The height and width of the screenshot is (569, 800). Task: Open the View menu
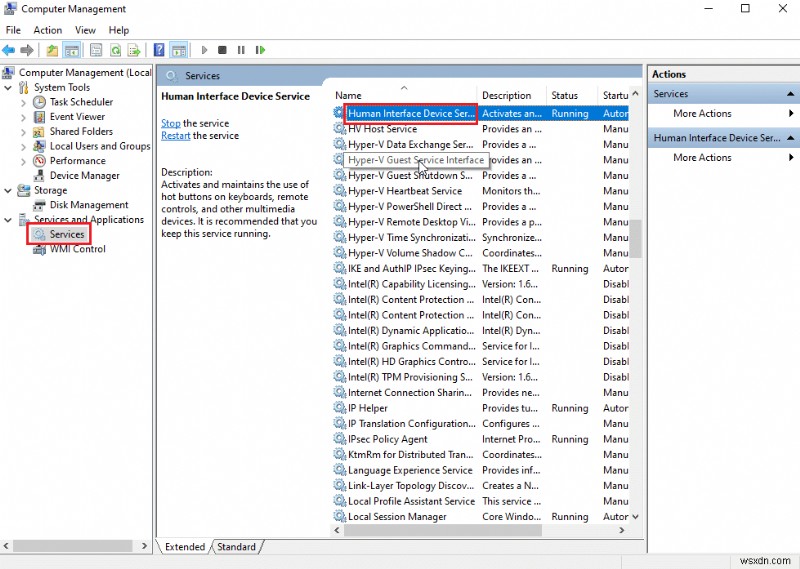(85, 30)
